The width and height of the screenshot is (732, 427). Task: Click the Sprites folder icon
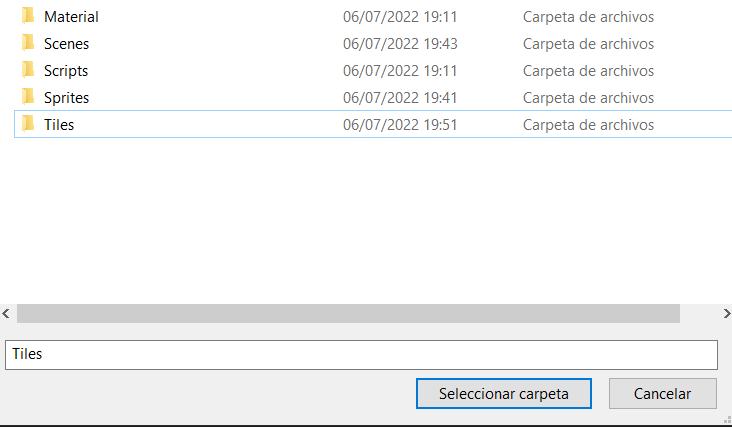(27, 98)
